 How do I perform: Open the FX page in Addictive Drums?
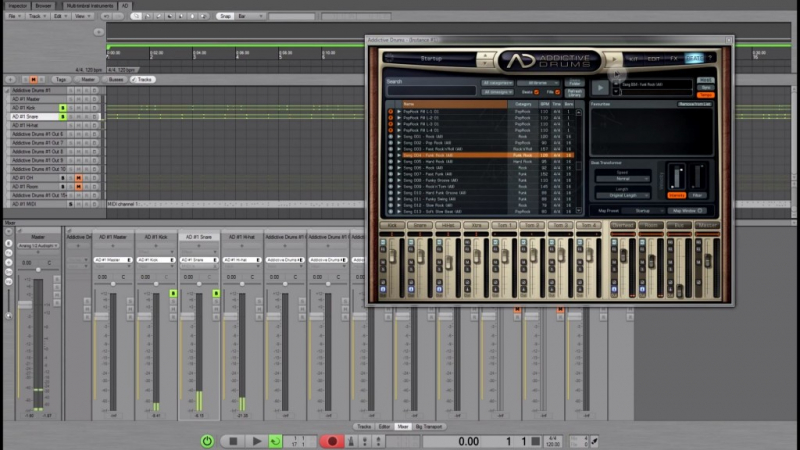click(x=673, y=59)
